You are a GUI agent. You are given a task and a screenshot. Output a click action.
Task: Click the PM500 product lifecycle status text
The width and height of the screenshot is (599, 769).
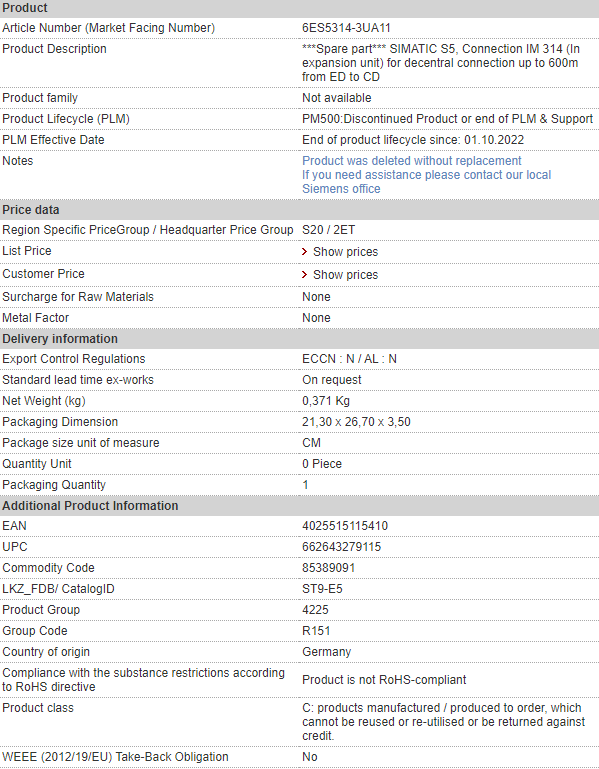447,119
